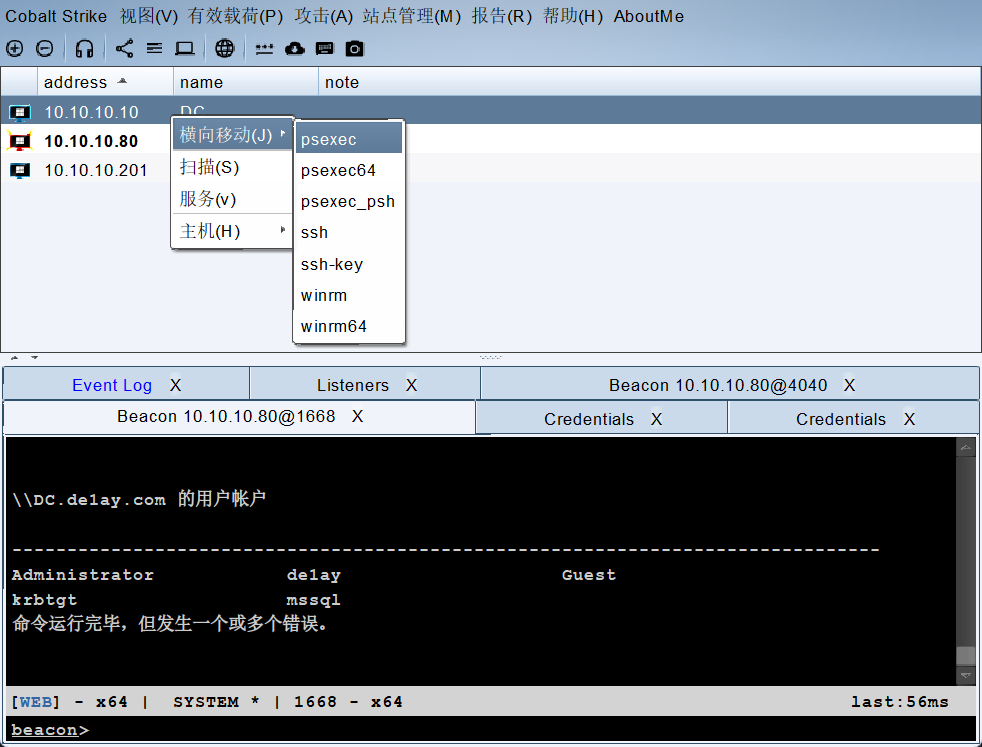Close the Event Log tab
Image resolution: width=982 pixels, height=747 pixels.
(175, 385)
